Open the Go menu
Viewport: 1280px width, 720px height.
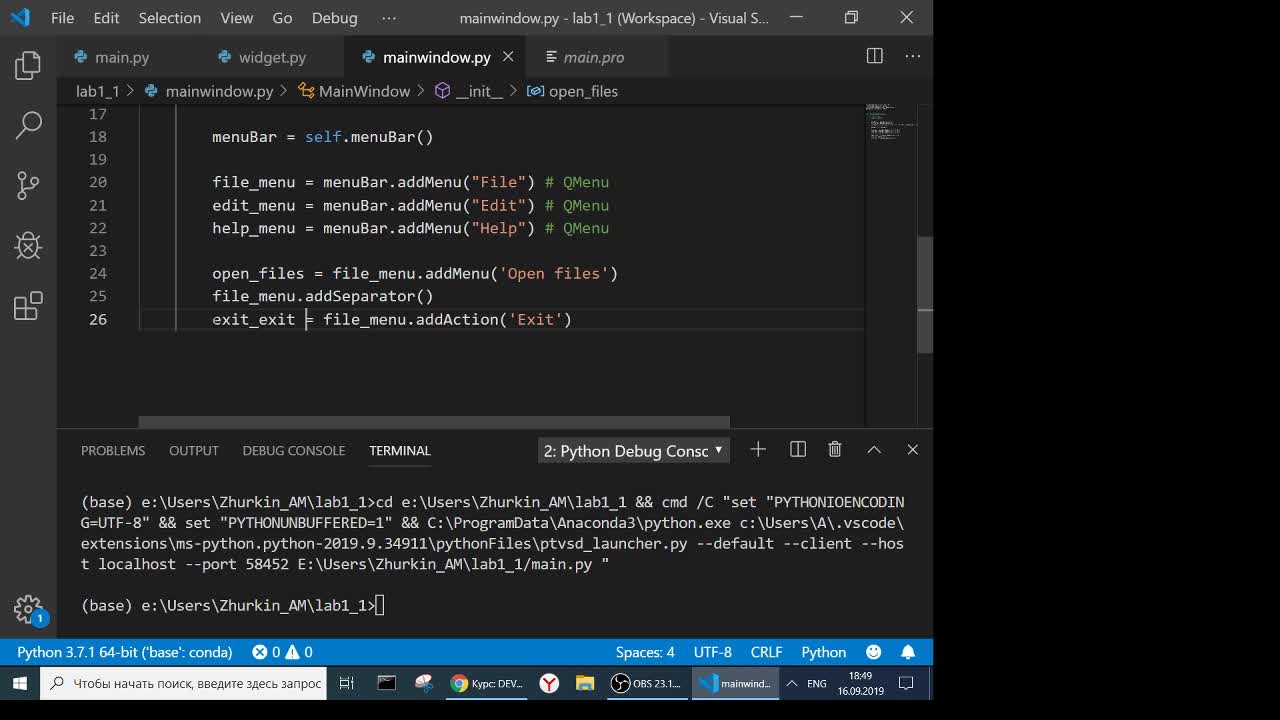pos(282,18)
